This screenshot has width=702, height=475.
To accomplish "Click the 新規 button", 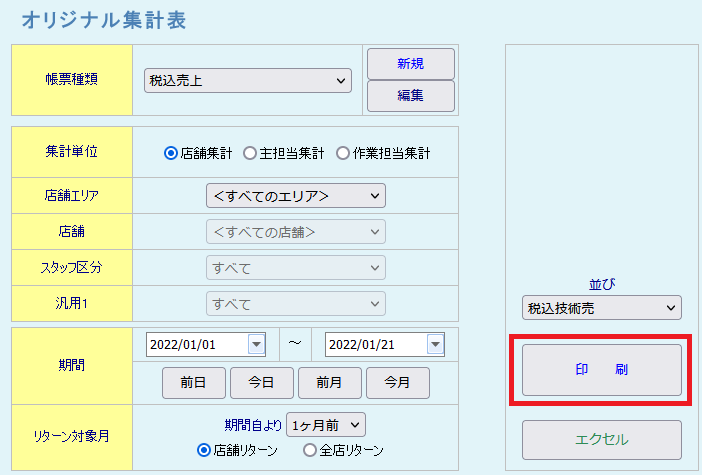I will coord(411,64).
